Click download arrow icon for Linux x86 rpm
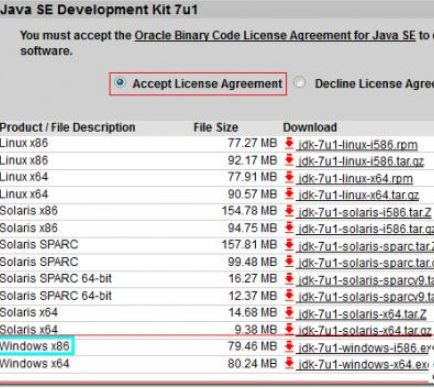This screenshot has height=389, width=434. pos(289,143)
